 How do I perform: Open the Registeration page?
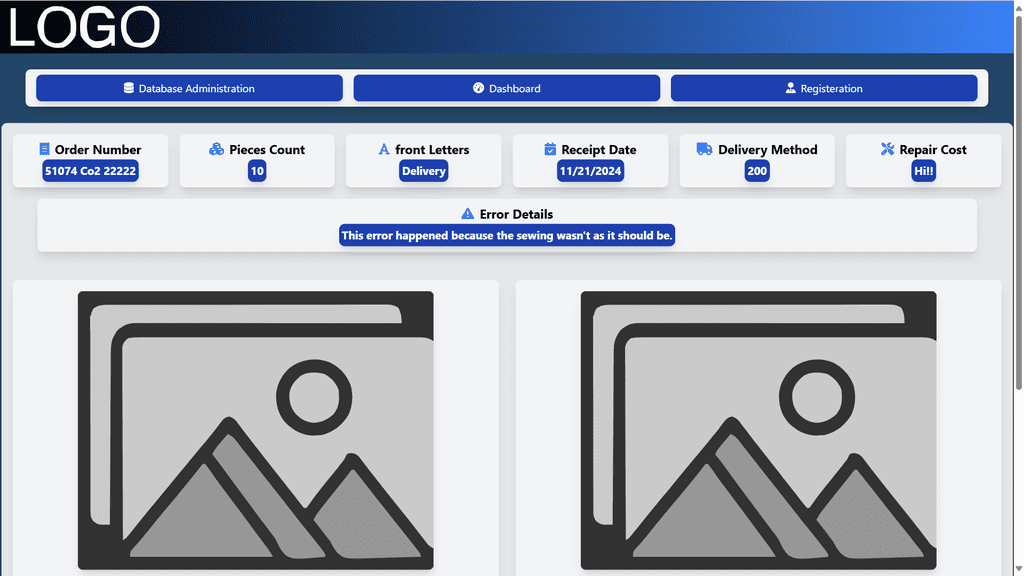coord(824,88)
